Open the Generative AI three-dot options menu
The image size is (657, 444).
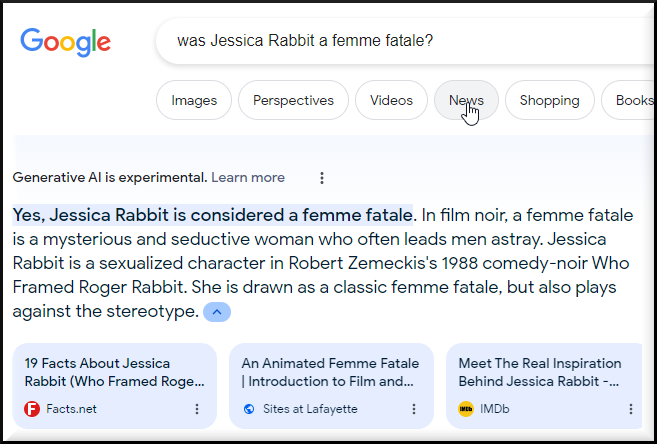click(322, 178)
